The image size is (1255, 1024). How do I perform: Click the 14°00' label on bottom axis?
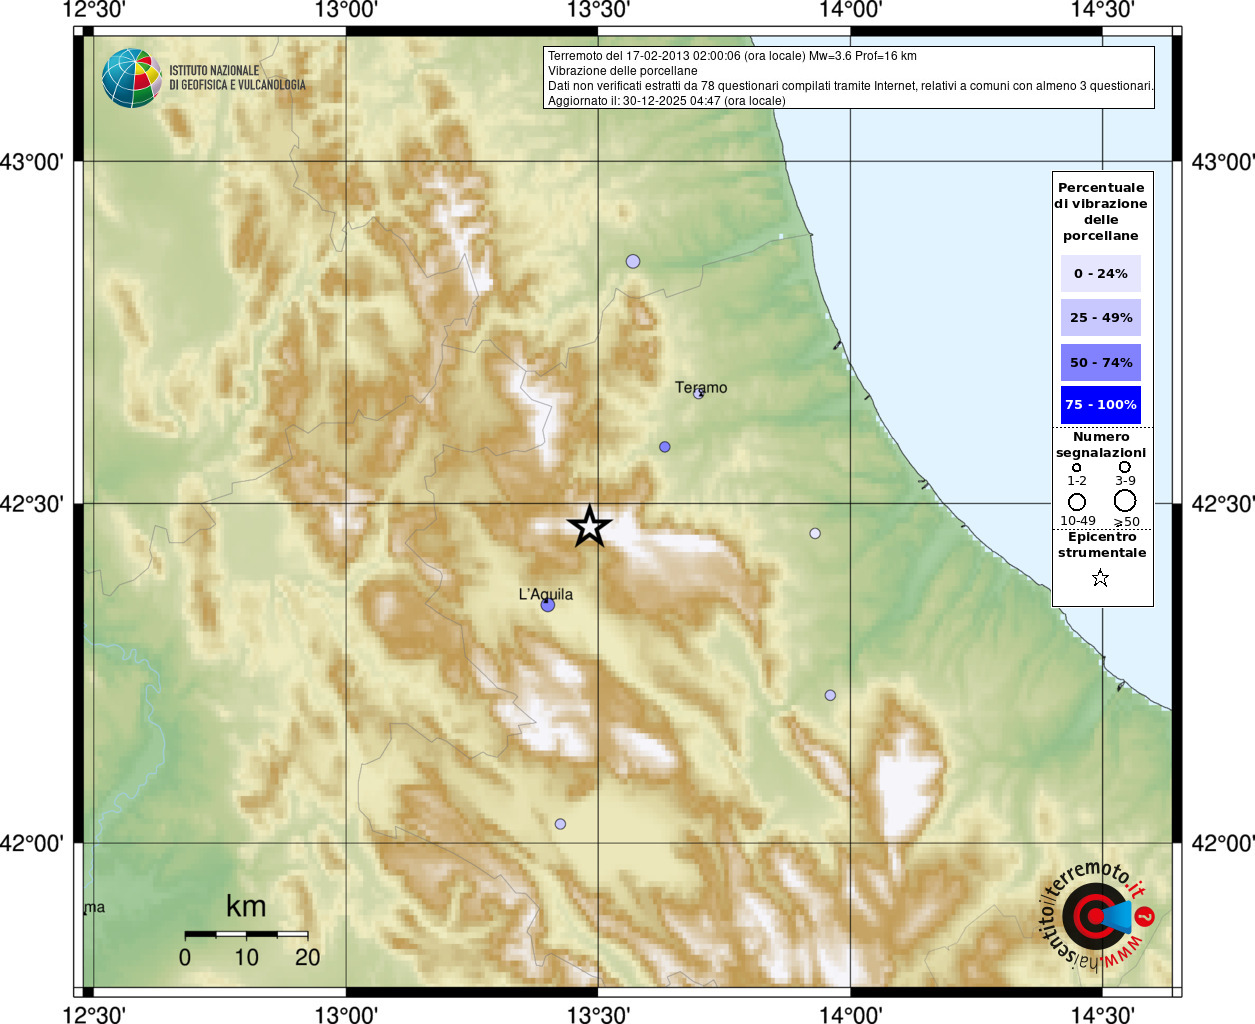[x=851, y=1014]
